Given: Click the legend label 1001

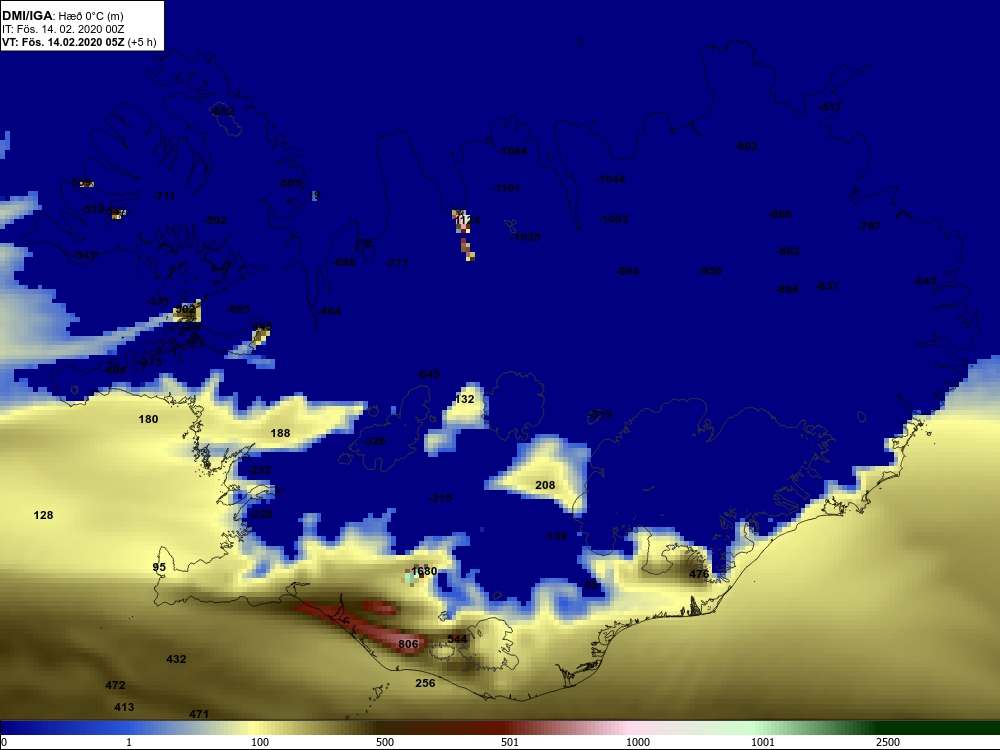Looking at the screenshot, I should 763,742.
